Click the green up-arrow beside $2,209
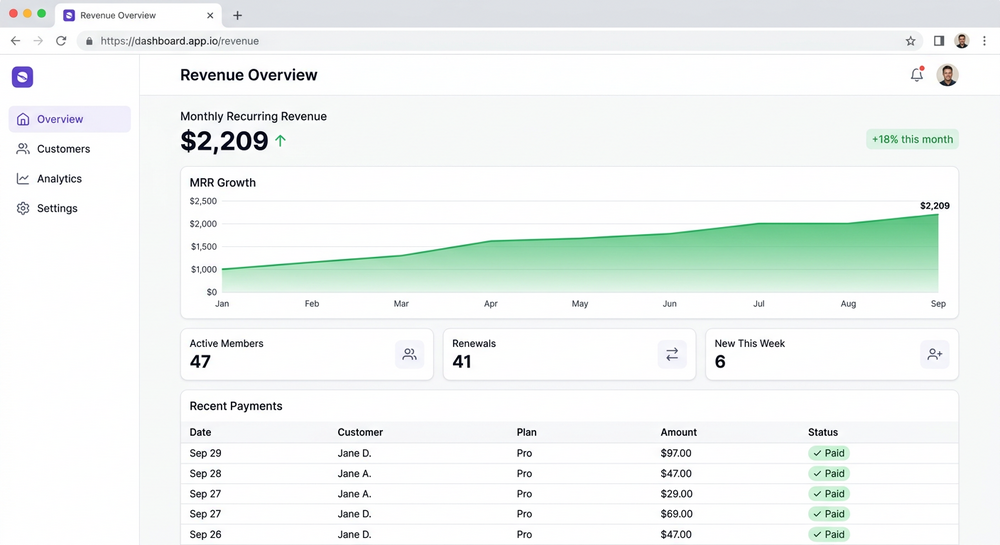Screen dimensions: 1000x545 (x=281, y=141)
